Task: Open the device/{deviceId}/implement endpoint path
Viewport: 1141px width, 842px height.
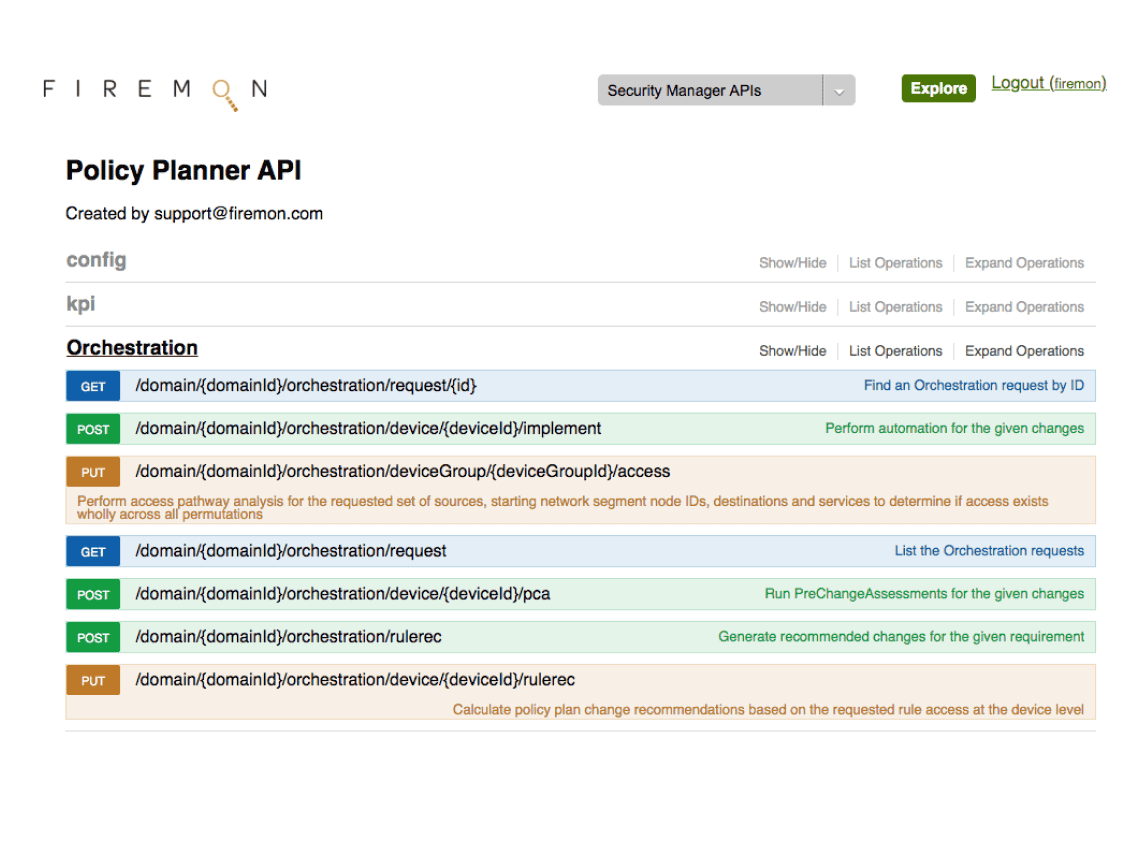Action: 368,429
